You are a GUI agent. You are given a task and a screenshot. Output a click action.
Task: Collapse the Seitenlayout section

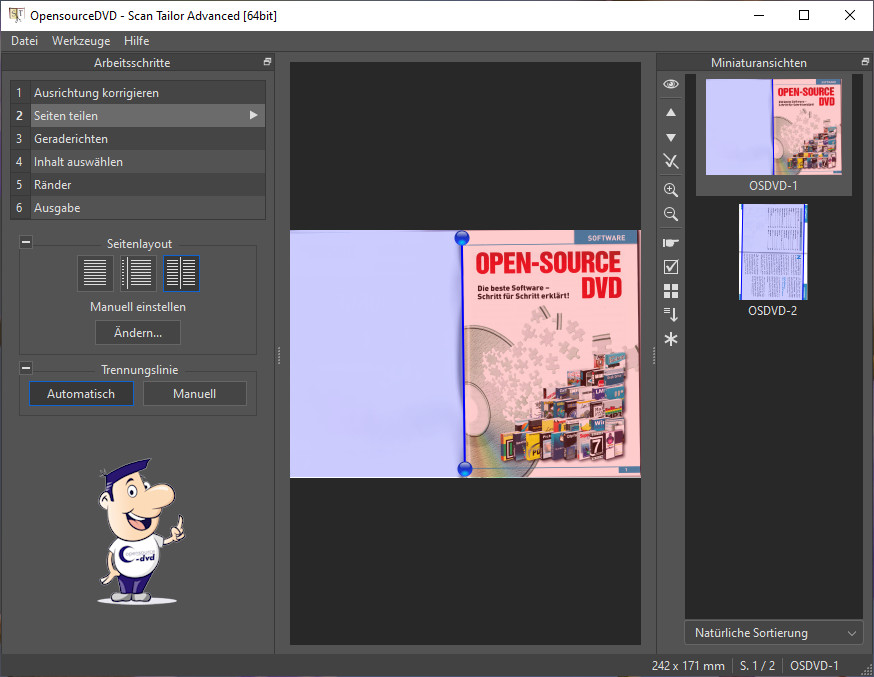click(26, 243)
